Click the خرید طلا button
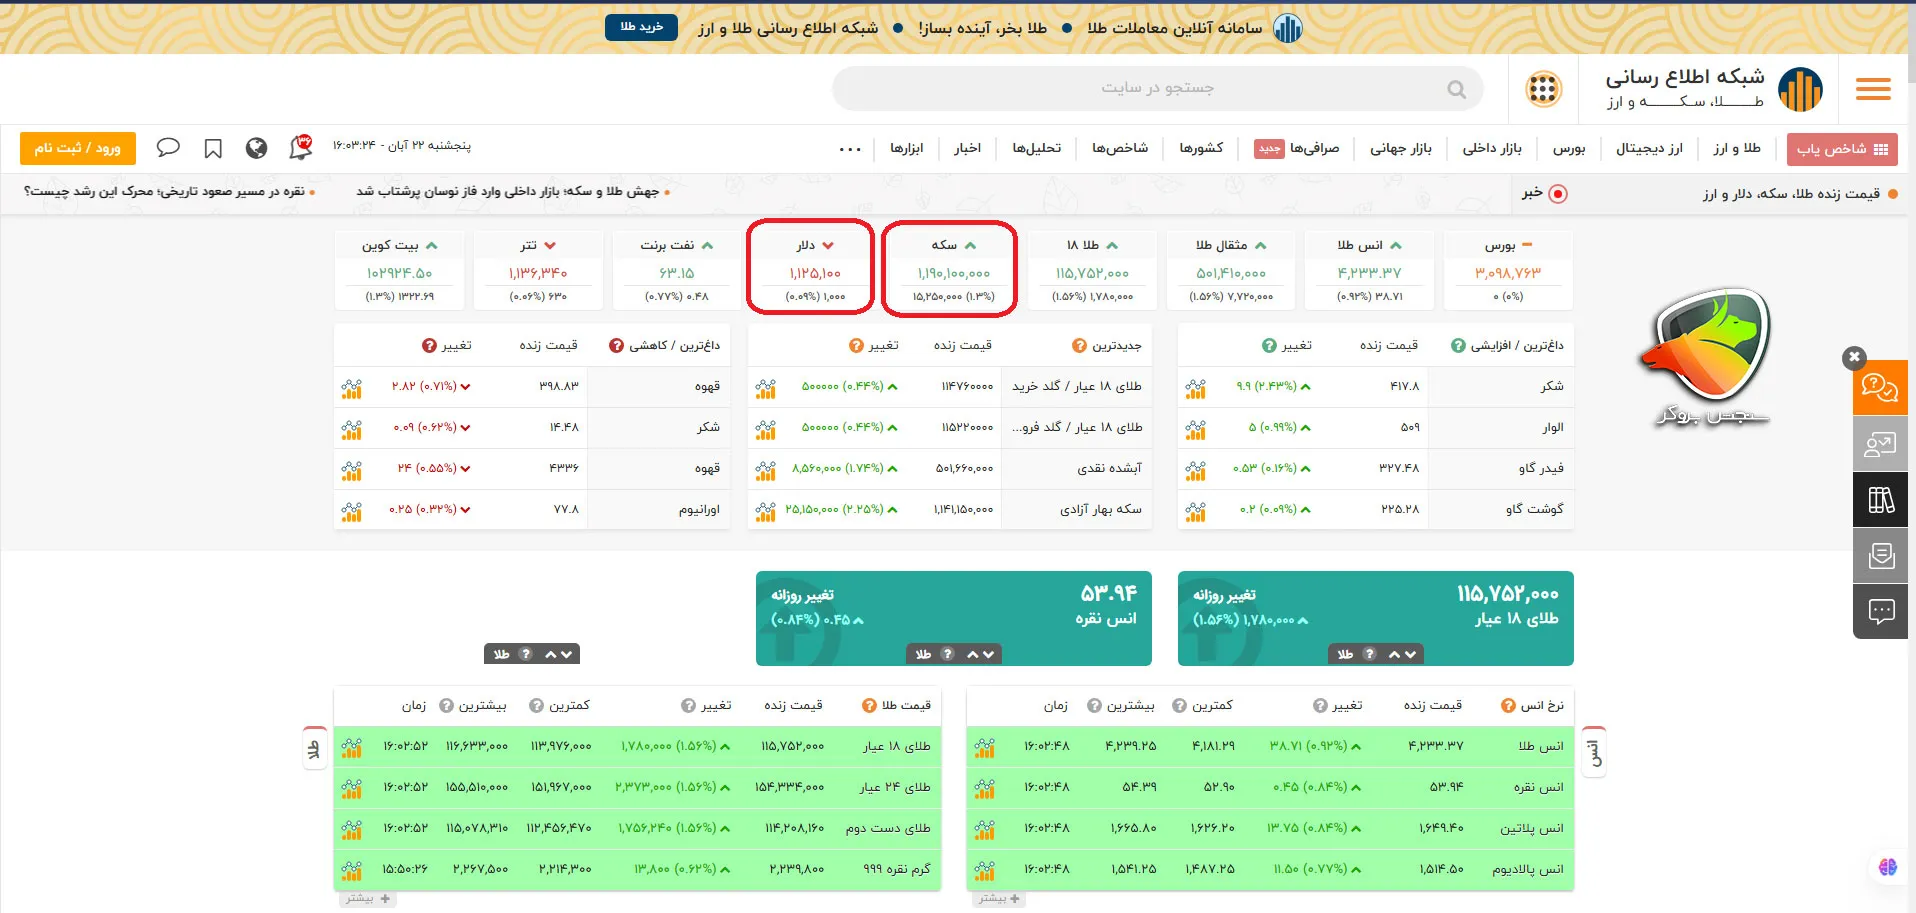The image size is (1916, 913). pos(641,28)
